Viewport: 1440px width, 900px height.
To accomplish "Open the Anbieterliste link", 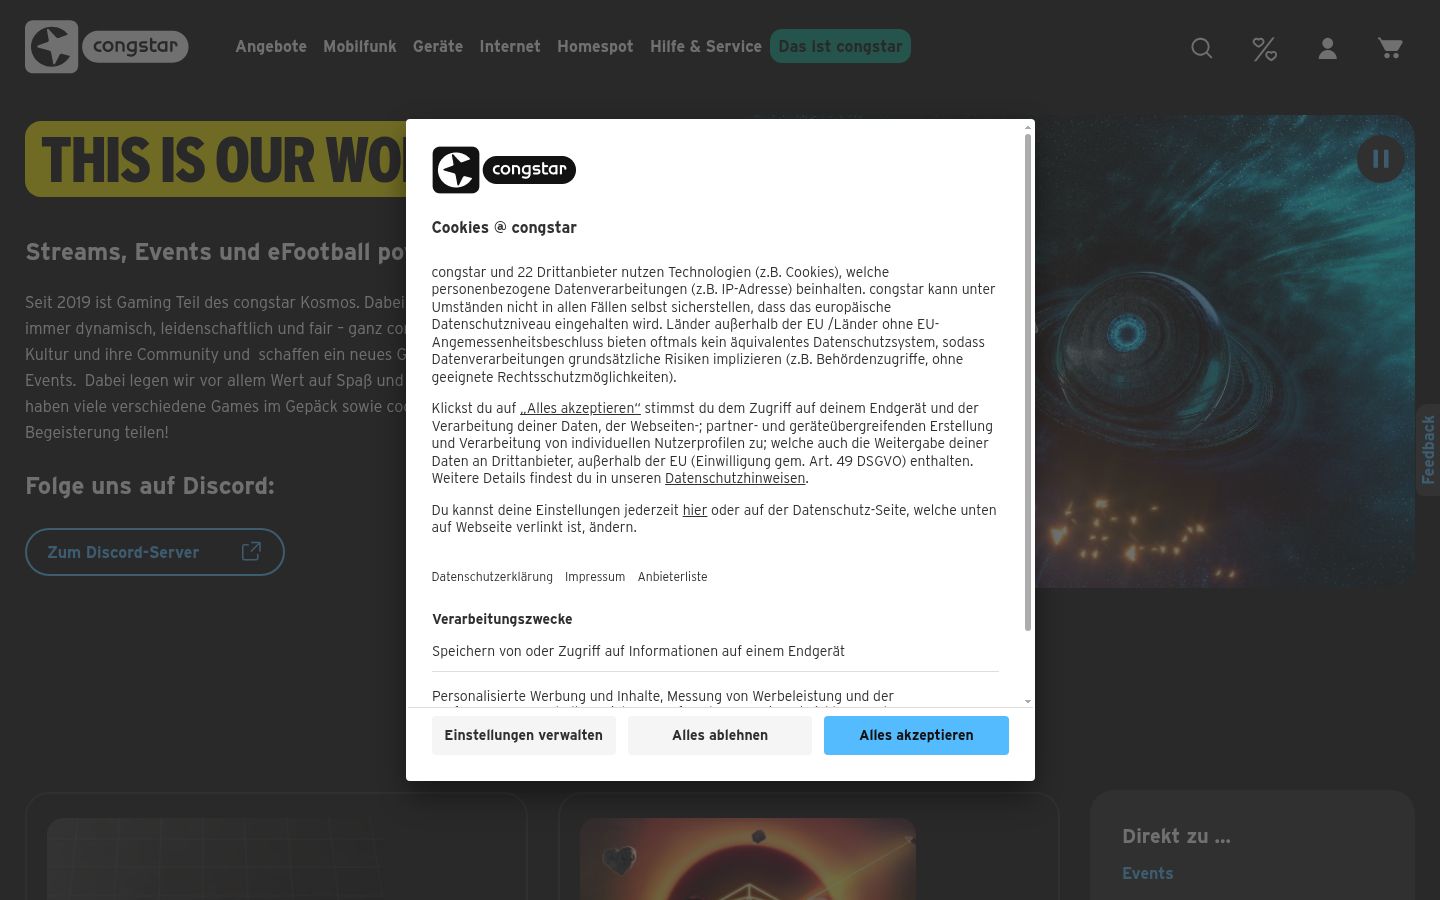I will tap(673, 577).
